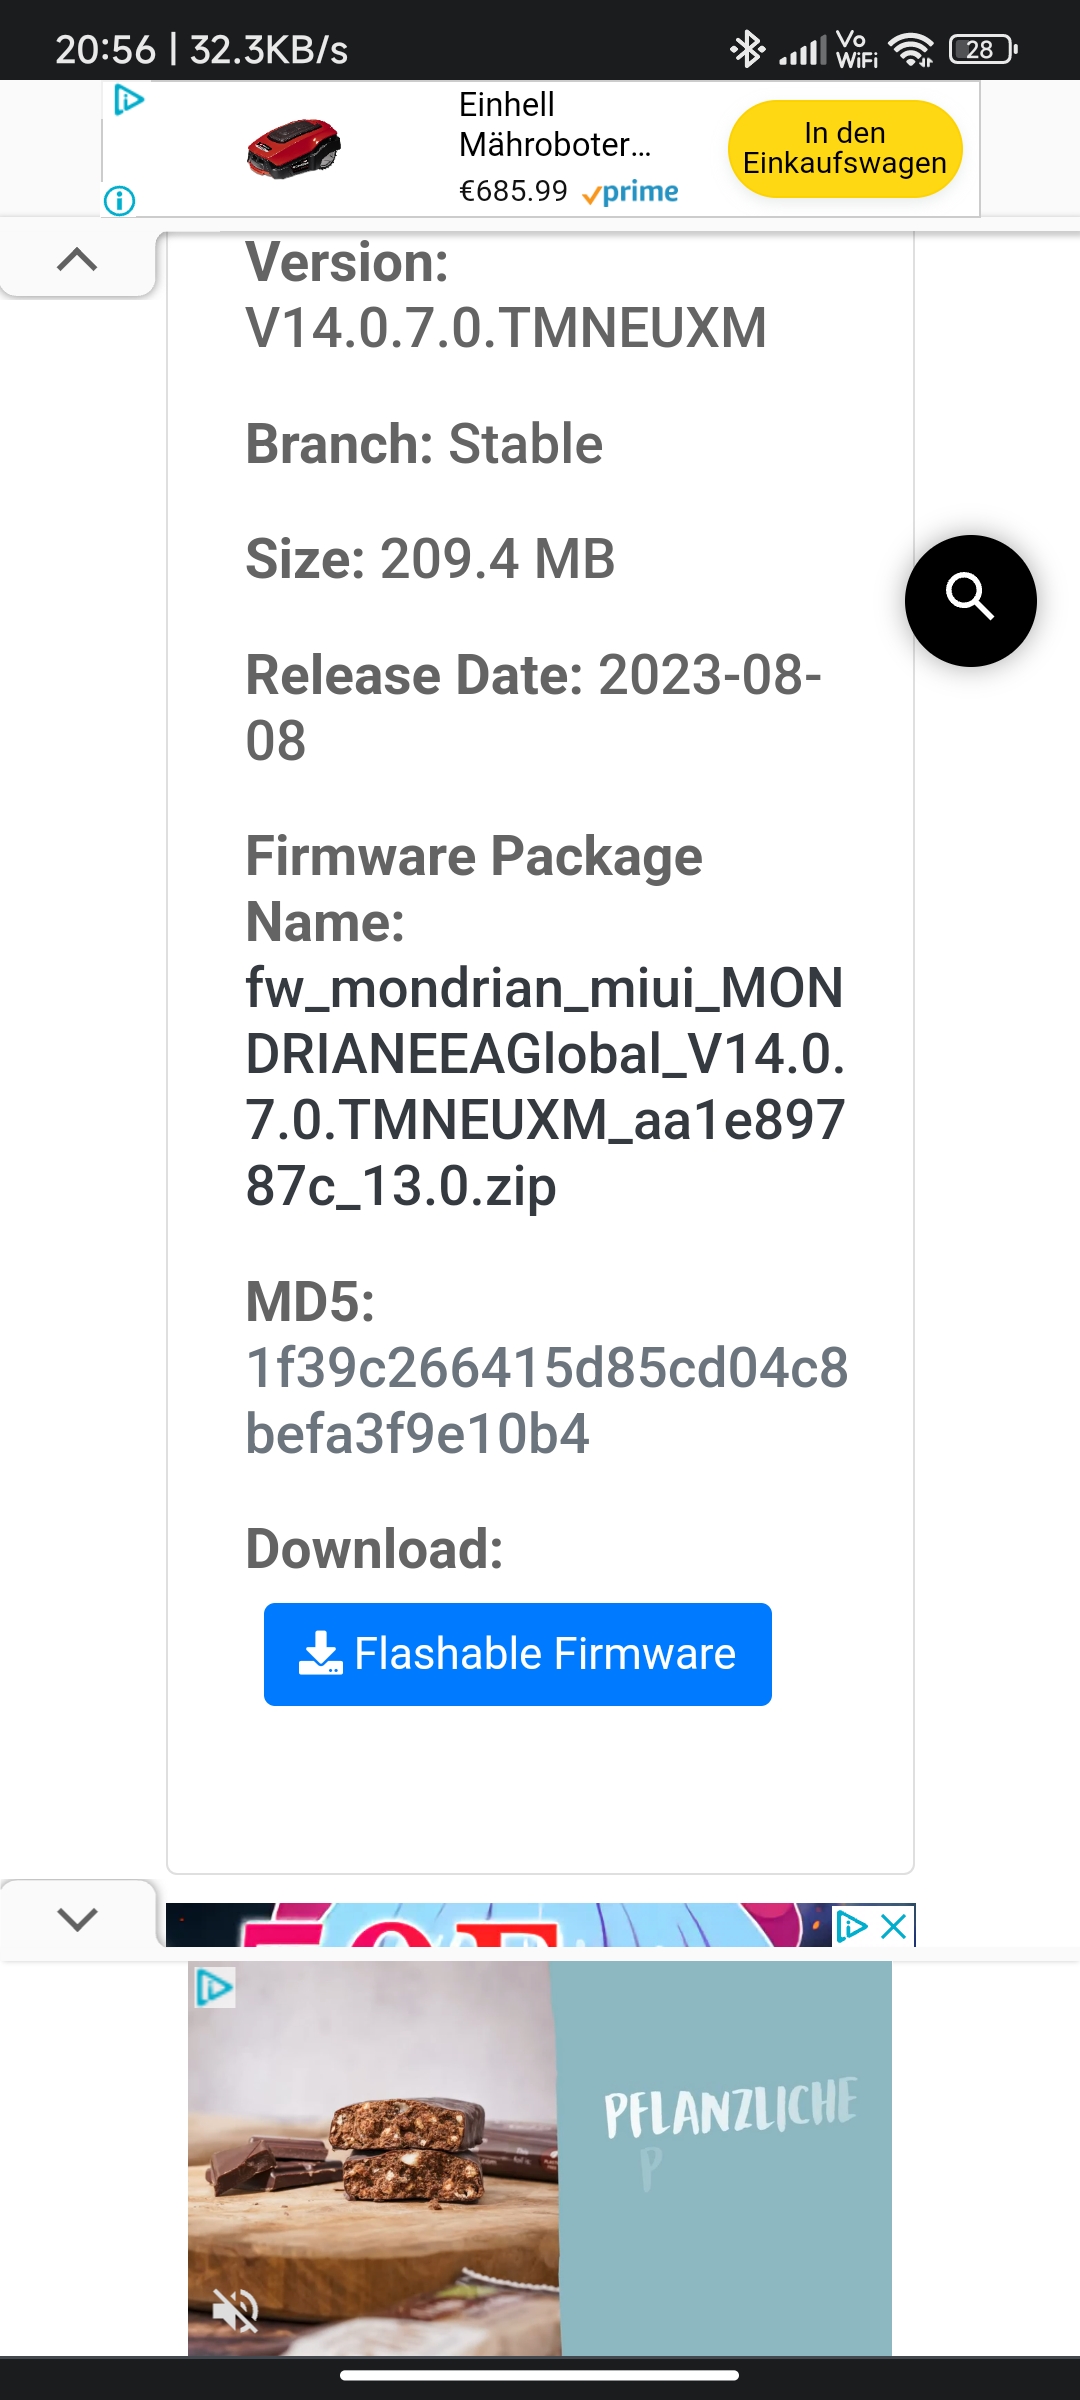Close the banner ad with X
The width and height of the screenshot is (1080, 2400).
click(894, 1926)
